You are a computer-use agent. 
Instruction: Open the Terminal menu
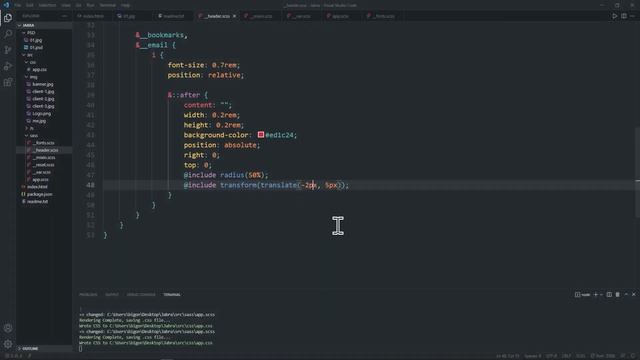(x=108, y=5)
